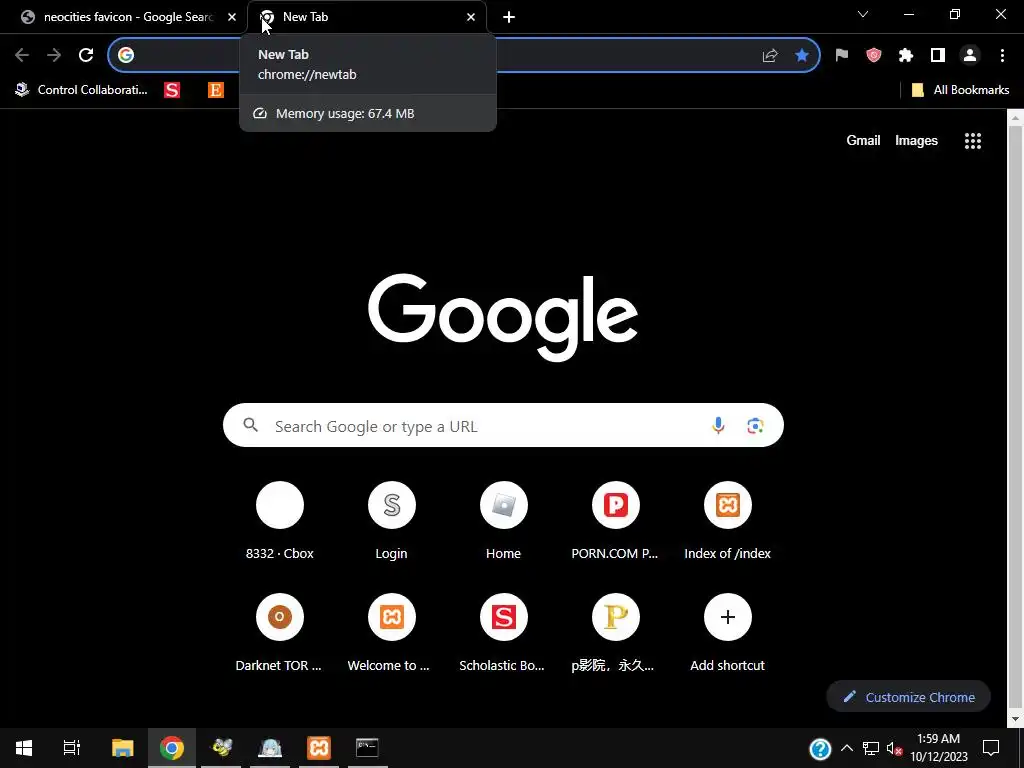The image size is (1024, 768).
Task: Open the command prompt taskbar icon
Action: (x=367, y=748)
